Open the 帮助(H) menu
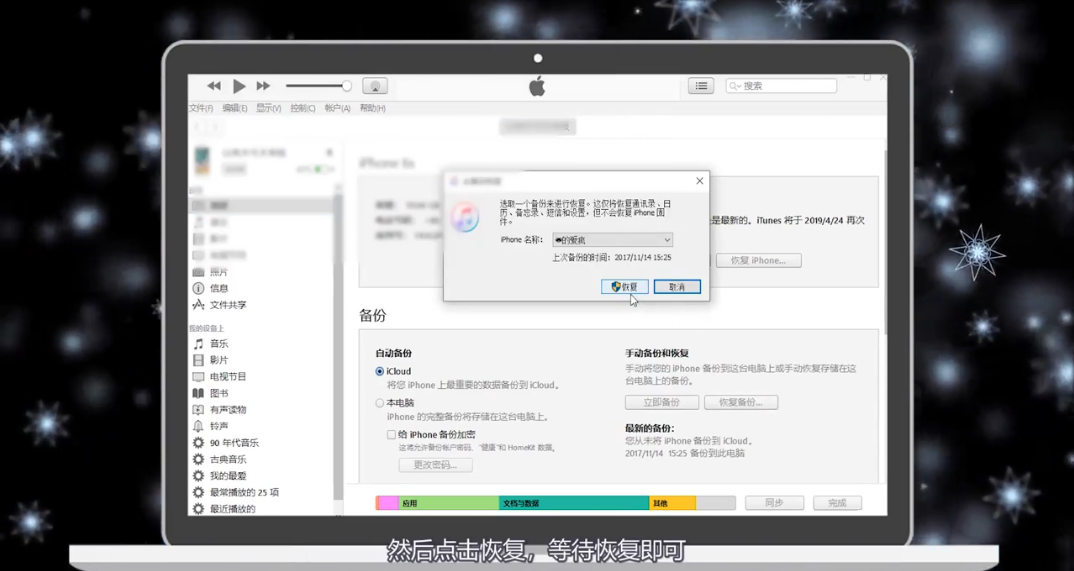1074x571 pixels. click(373, 108)
